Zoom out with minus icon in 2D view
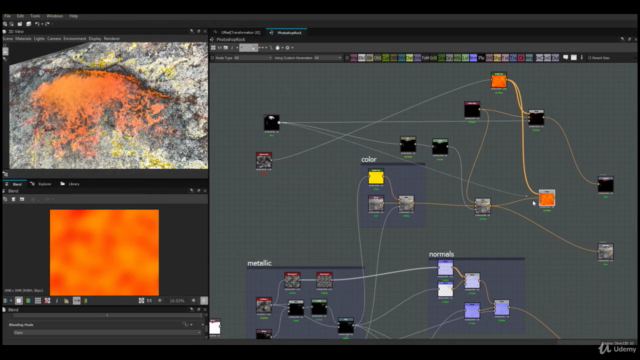The width and height of the screenshot is (640, 360). pos(160,301)
